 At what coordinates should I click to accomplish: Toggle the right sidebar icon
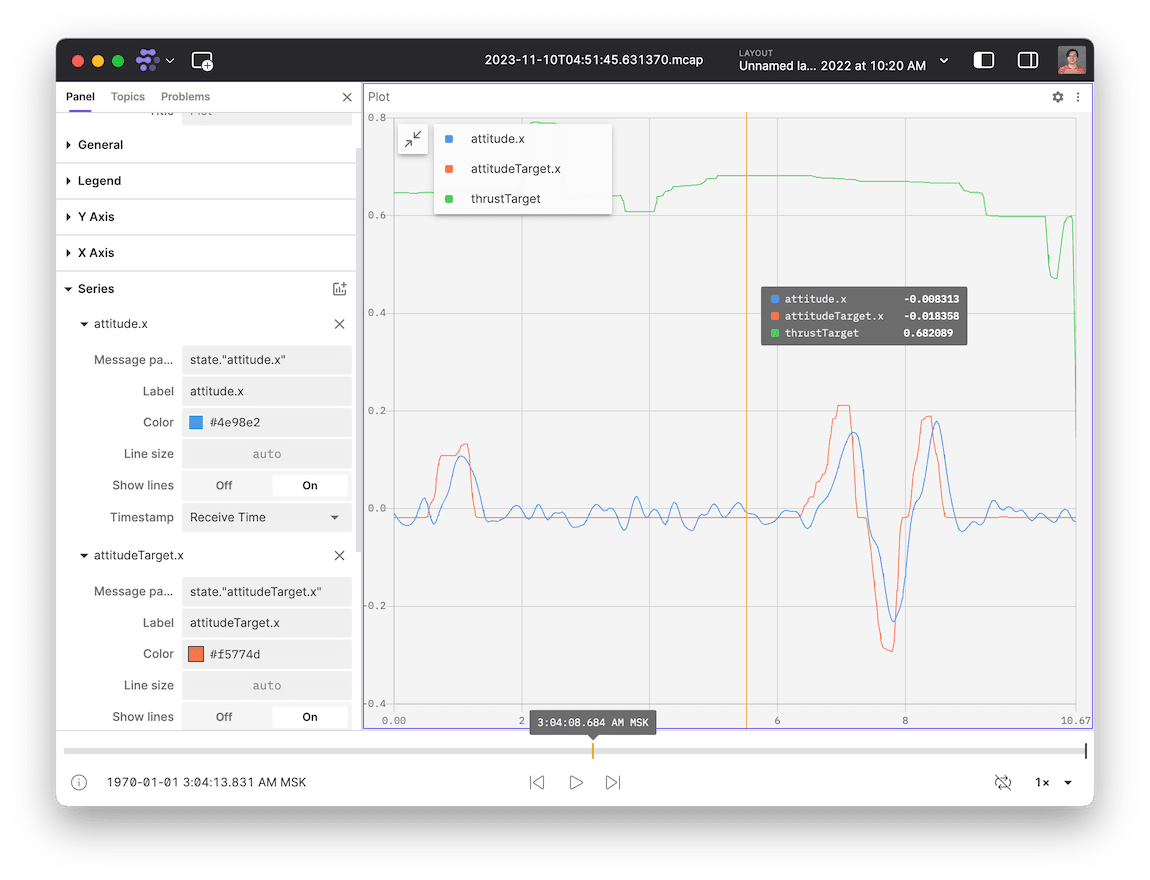click(x=1027, y=61)
